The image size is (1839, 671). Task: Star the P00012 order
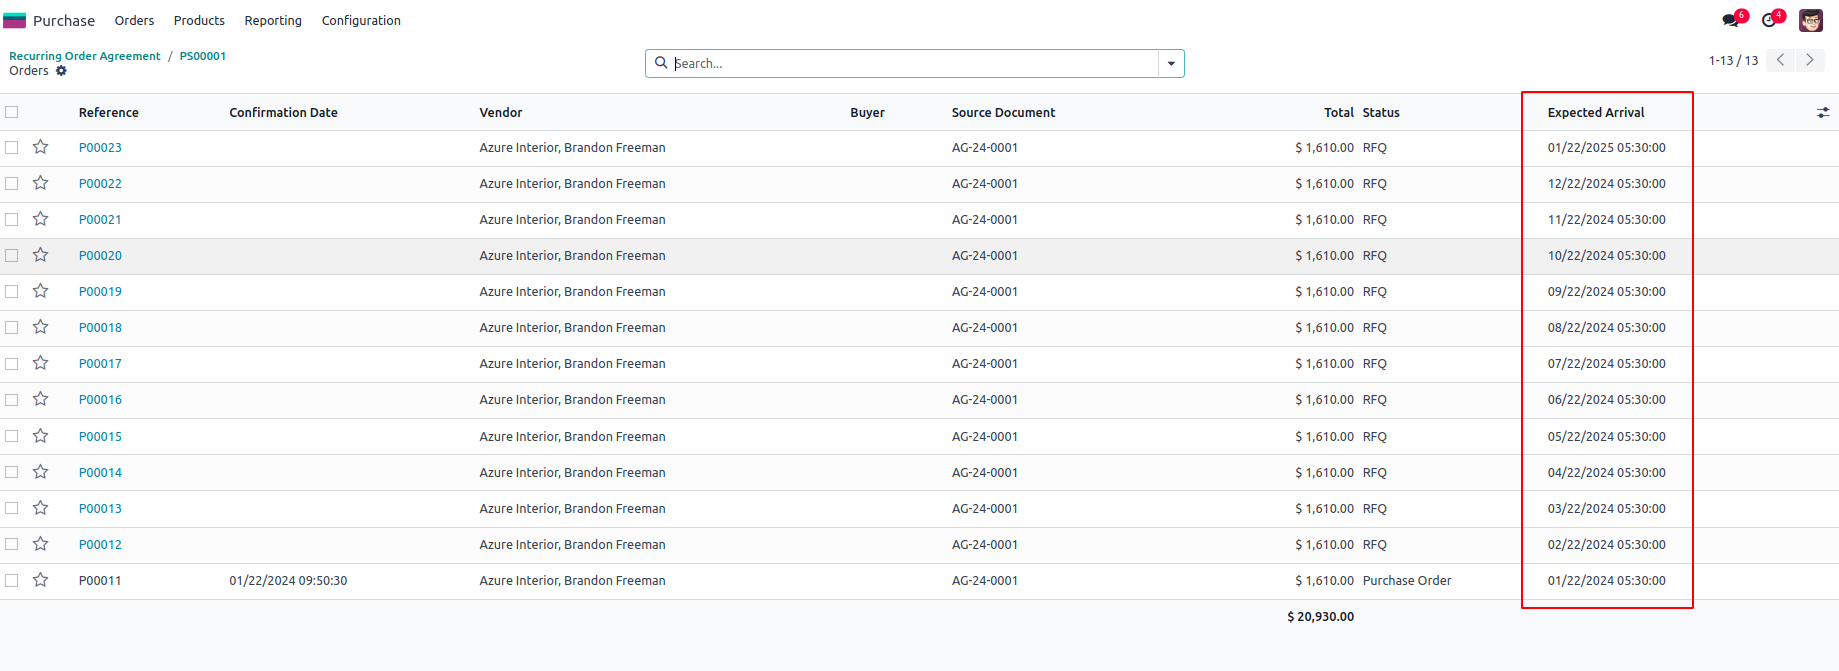coord(40,544)
